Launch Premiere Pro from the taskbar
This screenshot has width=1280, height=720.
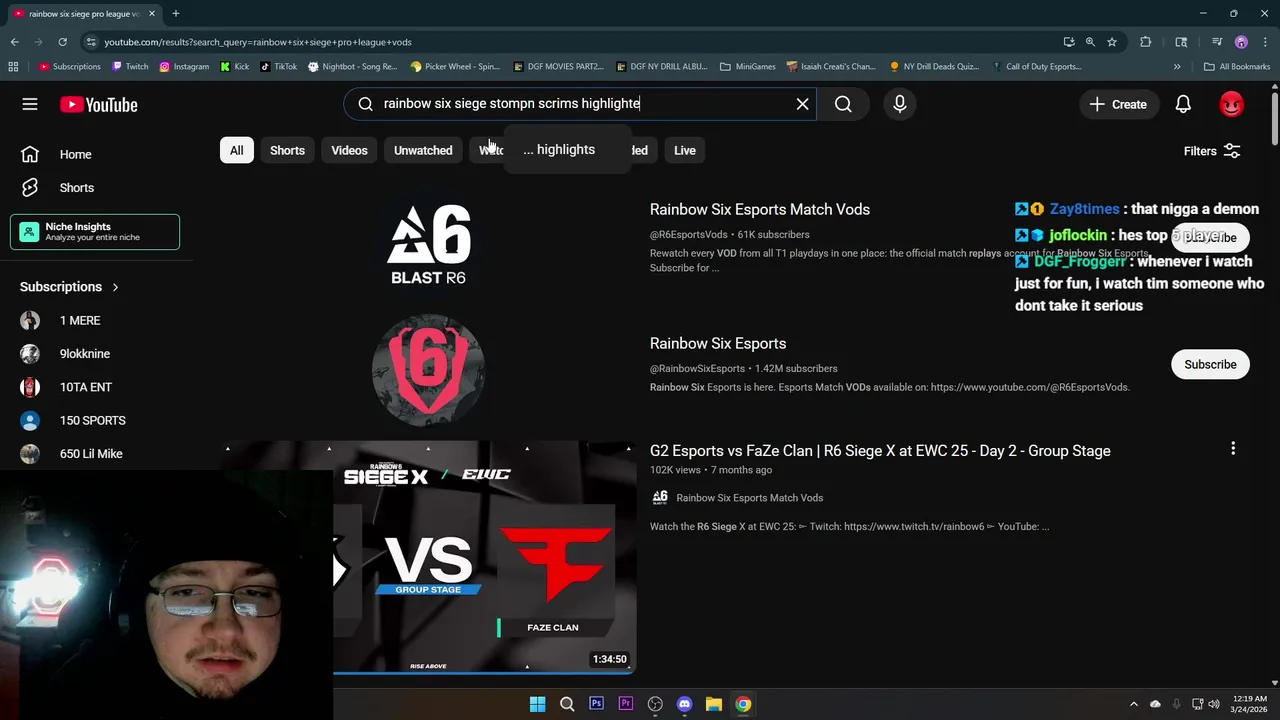point(626,704)
